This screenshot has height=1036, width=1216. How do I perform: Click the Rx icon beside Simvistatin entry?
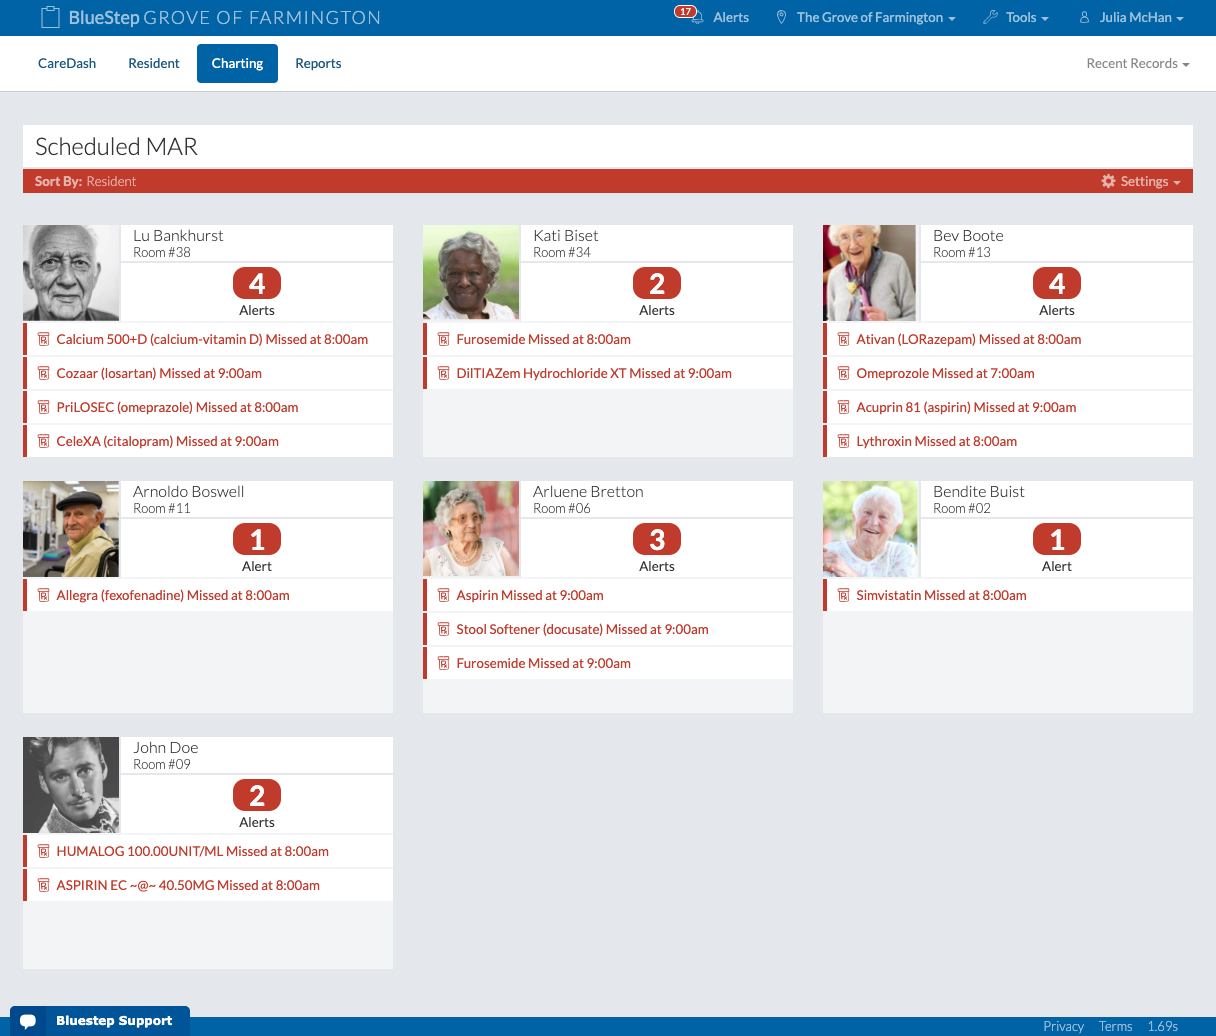pos(843,595)
